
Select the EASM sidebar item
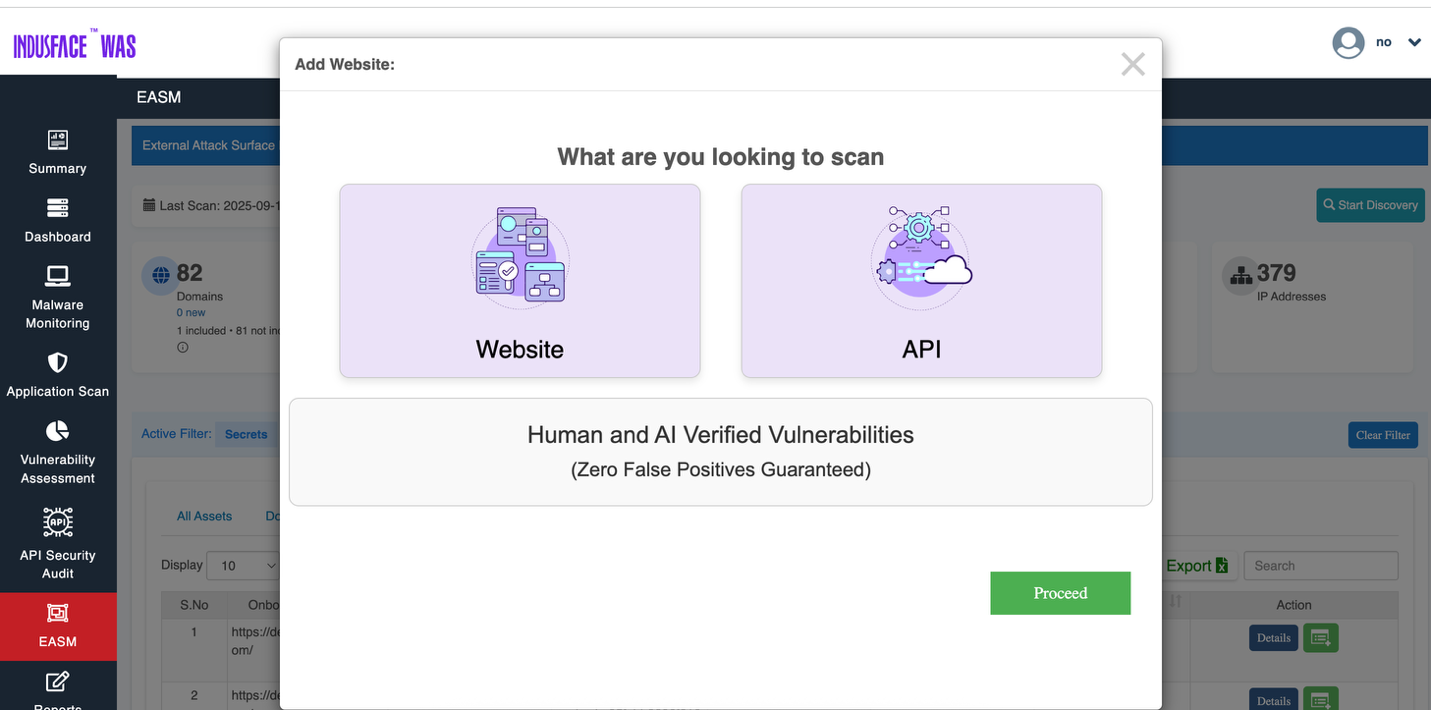(x=58, y=625)
